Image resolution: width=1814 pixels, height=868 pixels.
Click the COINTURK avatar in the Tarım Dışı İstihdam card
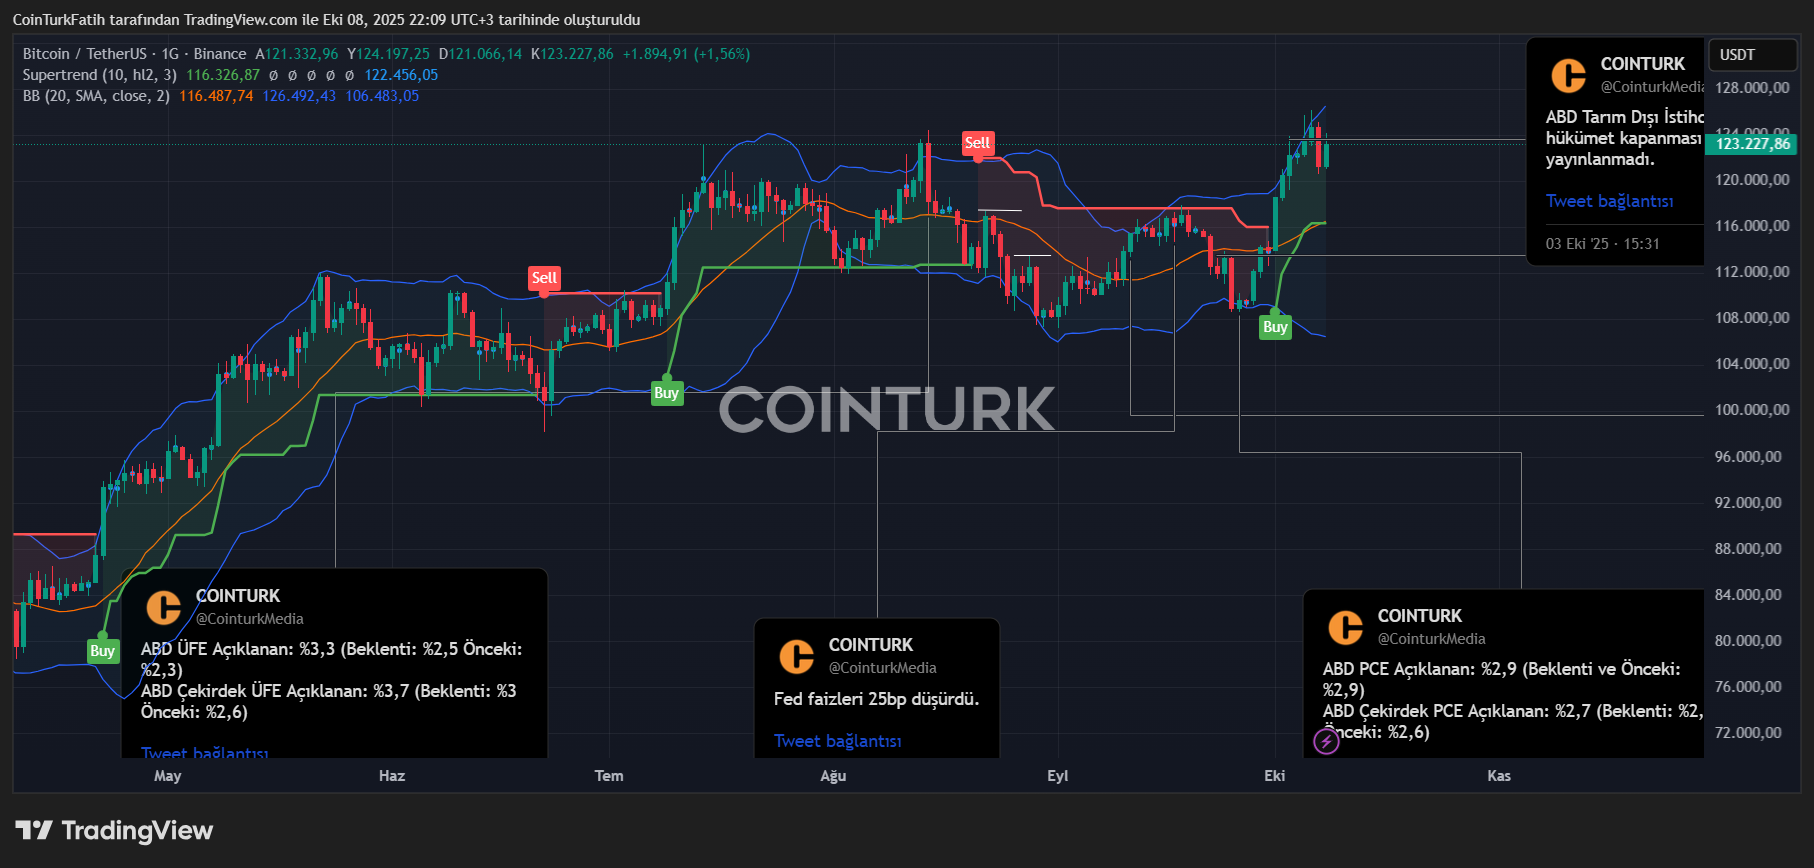pyautogui.click(x=1569, y=75)
